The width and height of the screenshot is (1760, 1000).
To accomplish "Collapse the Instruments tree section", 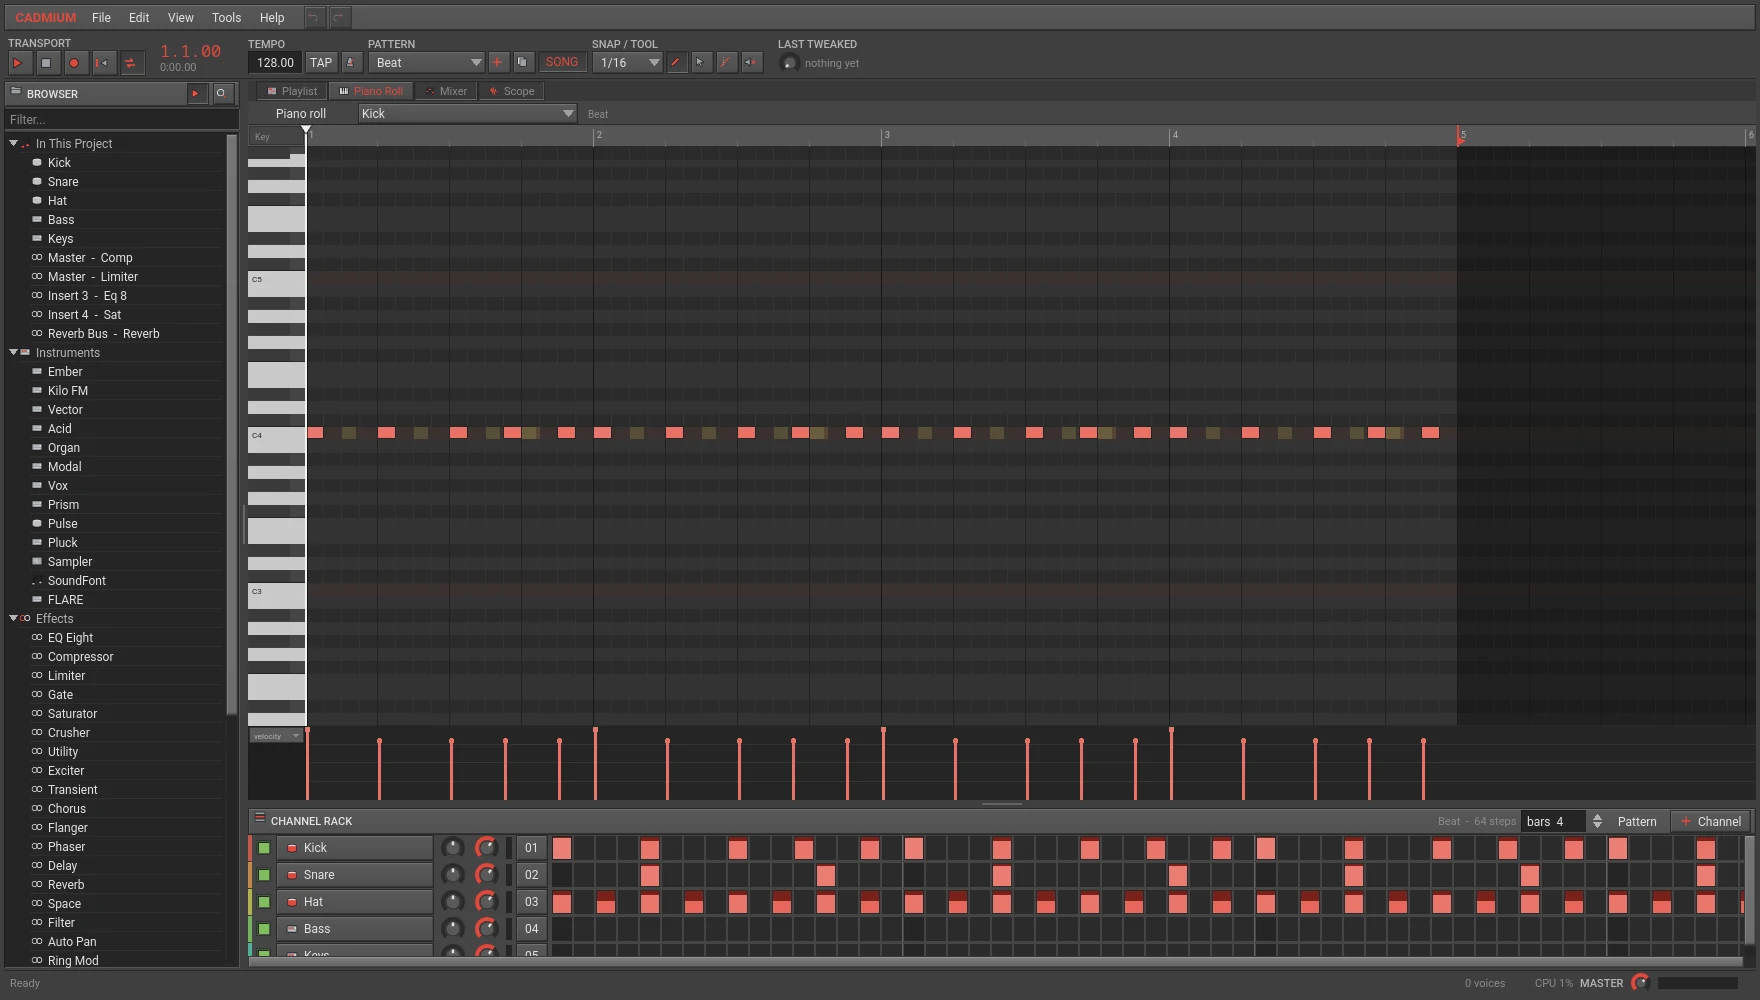I will coord(13,352).
